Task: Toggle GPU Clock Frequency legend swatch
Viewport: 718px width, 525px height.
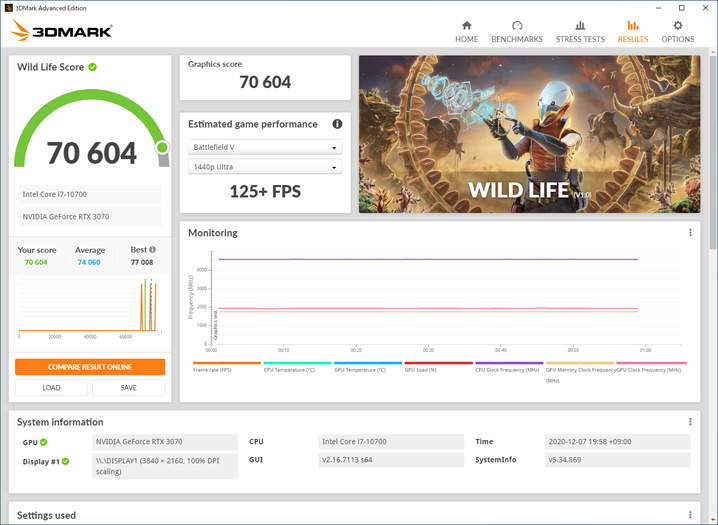Action: tap(651, 363)
